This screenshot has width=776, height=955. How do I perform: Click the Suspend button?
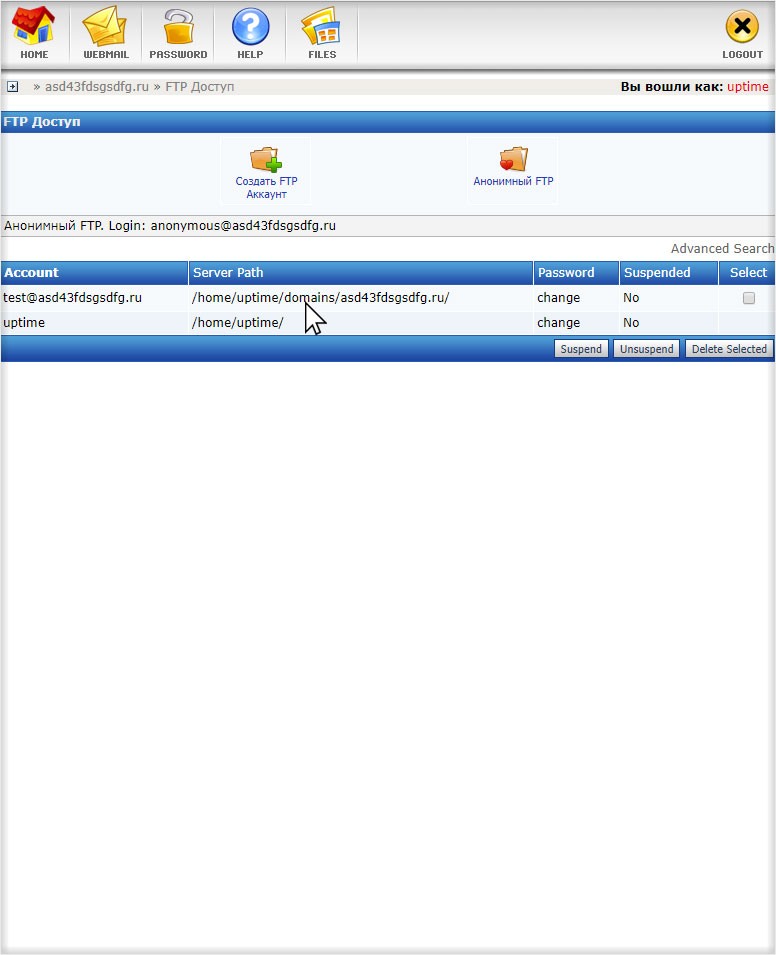[581, 349]
